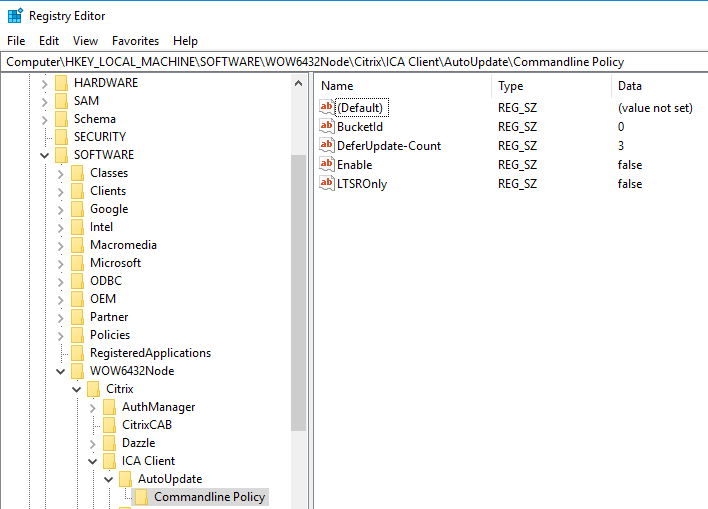Select the RegisteredApplications folder icon
The height and width of the screenshot is (509, 708).
point(78,353)
